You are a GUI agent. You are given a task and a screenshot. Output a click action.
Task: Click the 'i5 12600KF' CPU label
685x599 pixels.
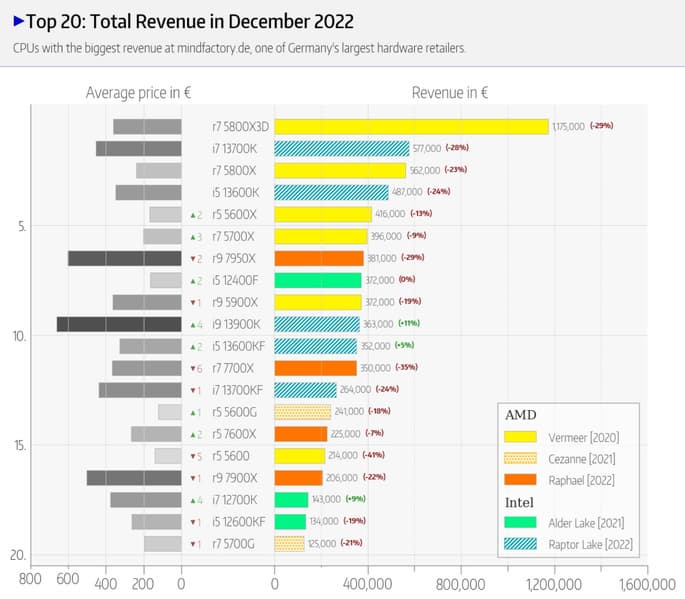pyautogui.click(x=239, y=522)
